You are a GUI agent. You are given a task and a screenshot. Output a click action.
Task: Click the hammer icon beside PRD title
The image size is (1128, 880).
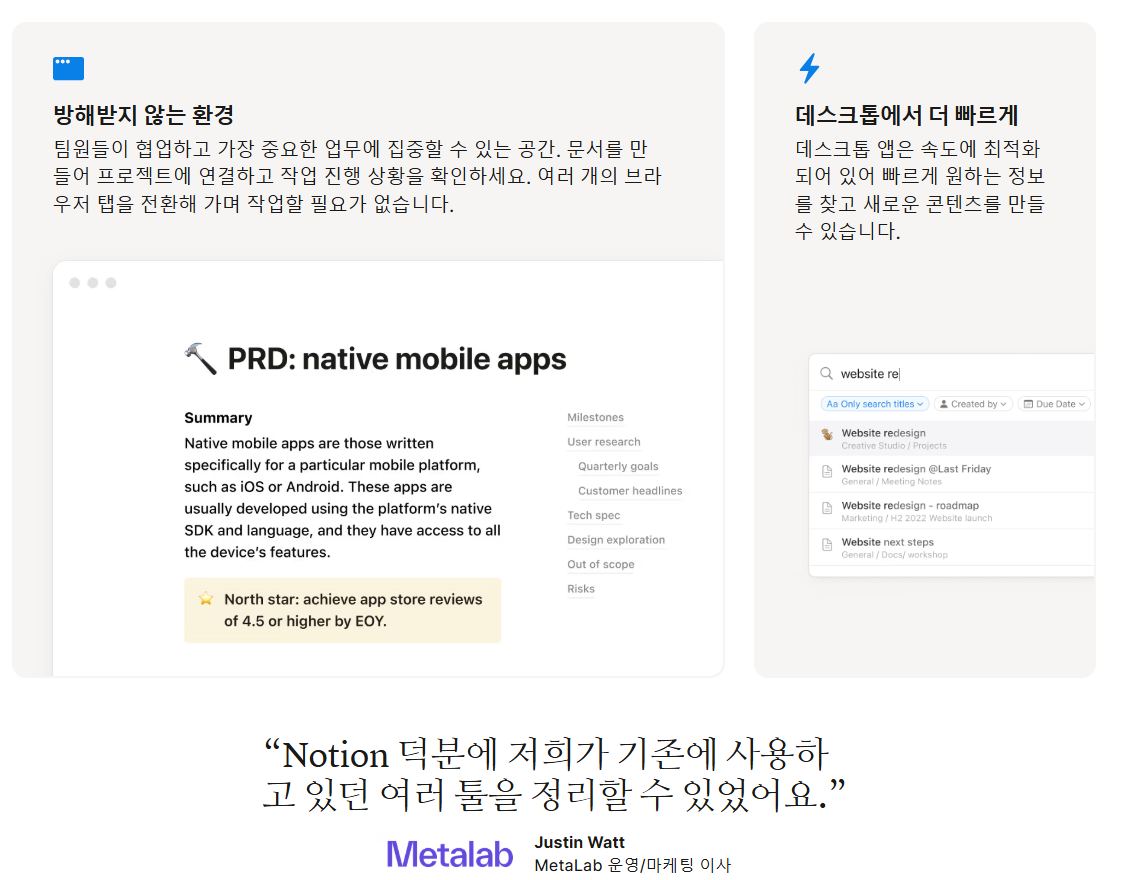coord(200,358)
